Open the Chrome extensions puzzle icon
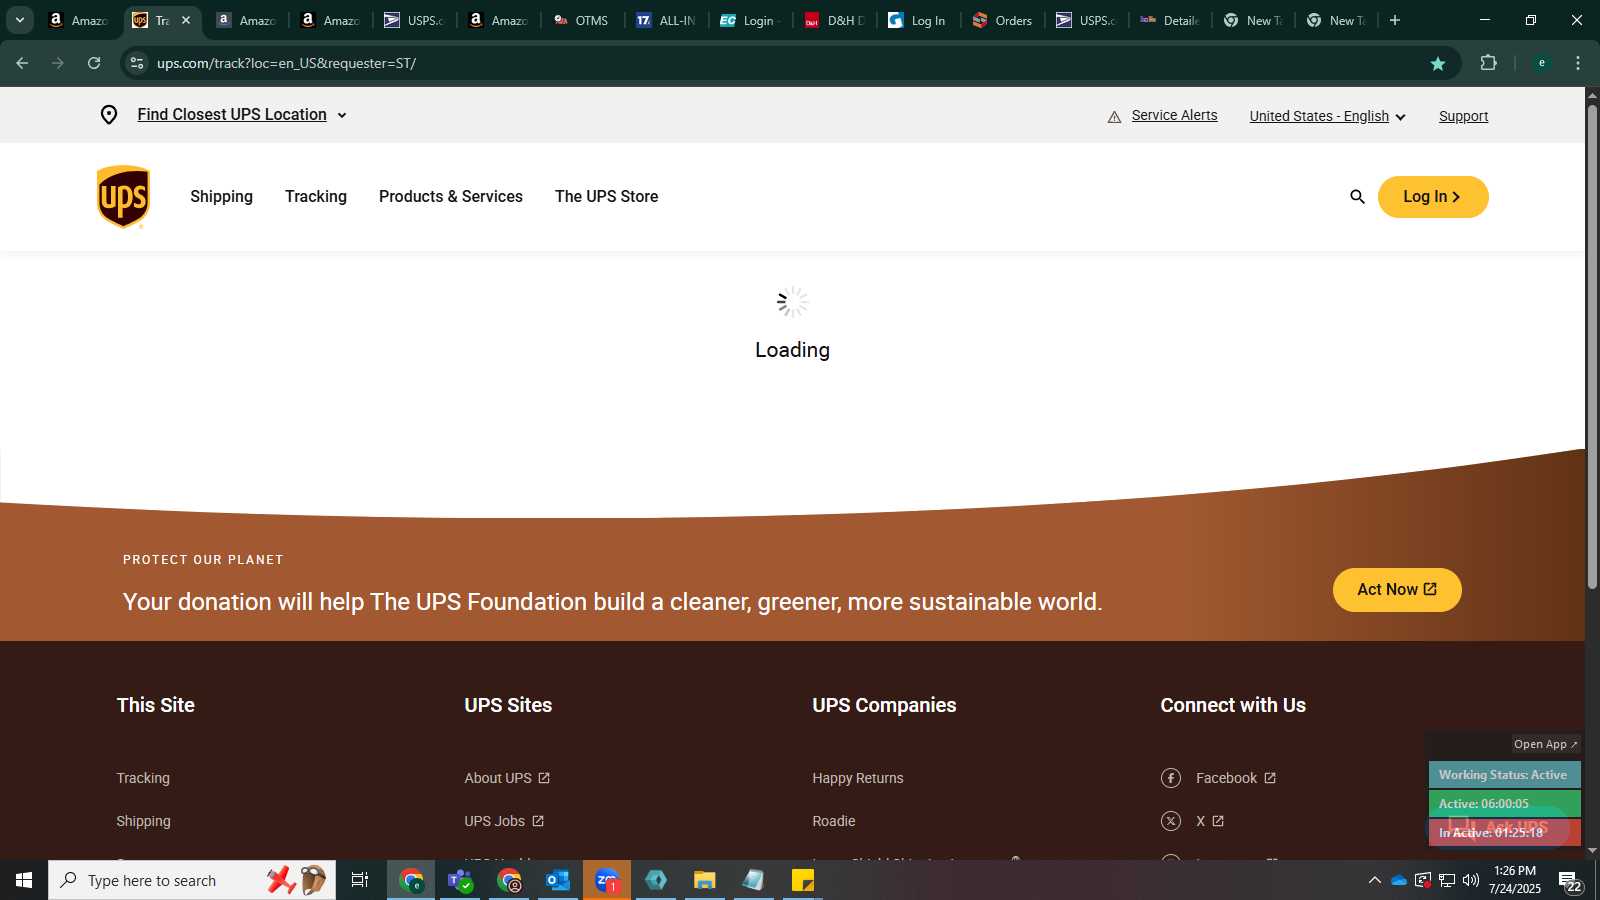Screen dimensions: 1600x900 (x=1488, y=63)
